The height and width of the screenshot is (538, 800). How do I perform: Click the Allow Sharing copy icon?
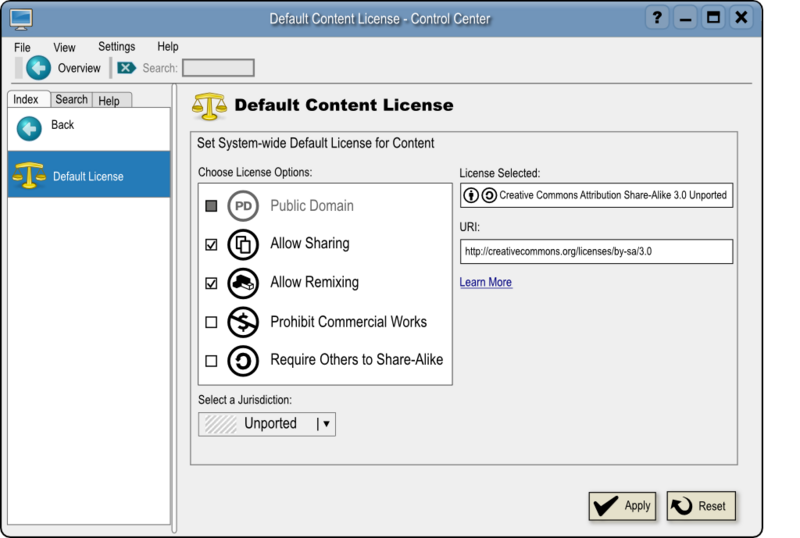[x=243, y=244]
